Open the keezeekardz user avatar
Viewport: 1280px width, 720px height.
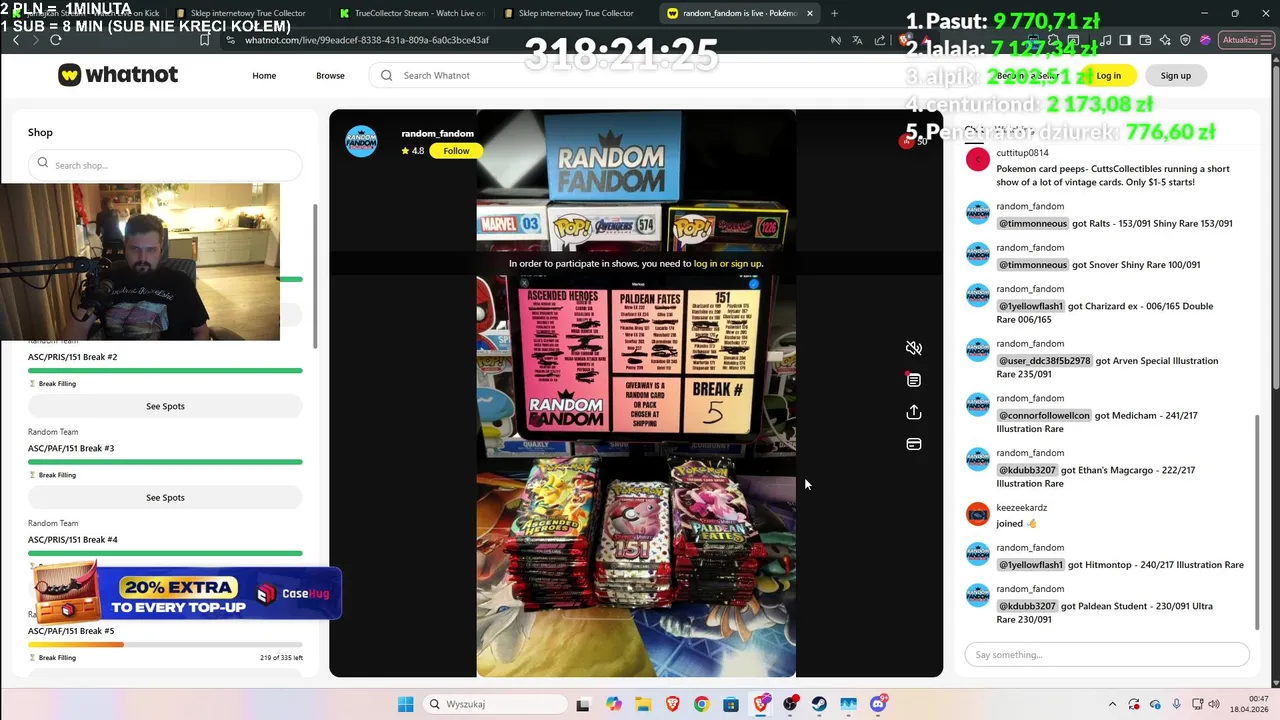tap(978, 514)
